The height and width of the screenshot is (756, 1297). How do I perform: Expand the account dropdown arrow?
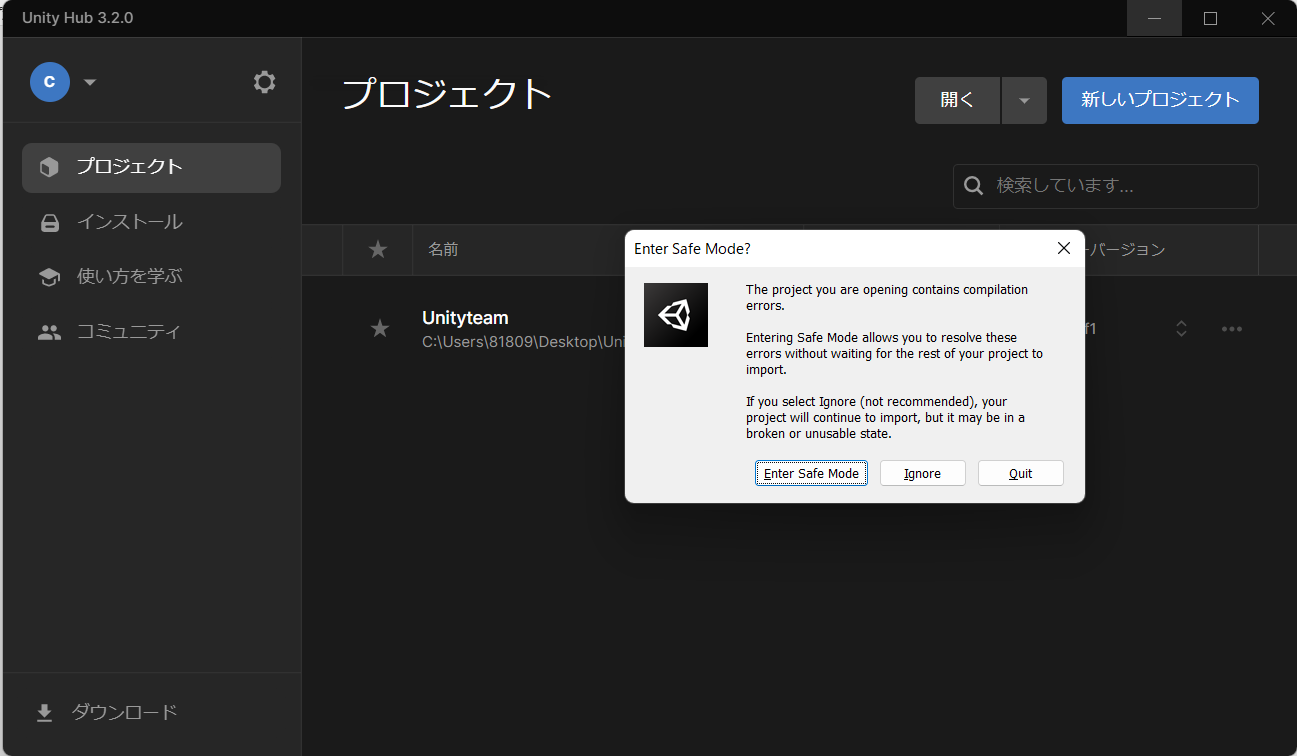point(90,82)
